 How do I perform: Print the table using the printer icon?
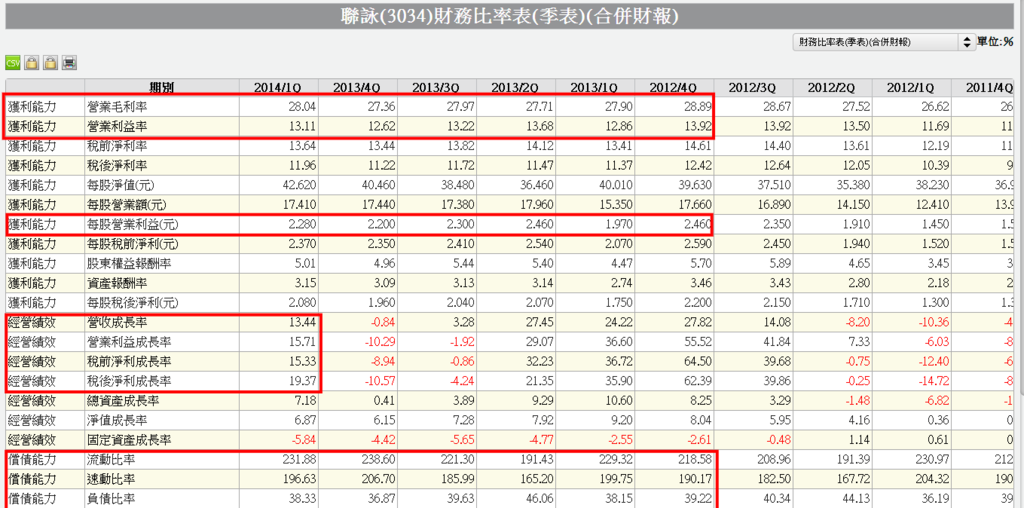click(x=69, y=63)
